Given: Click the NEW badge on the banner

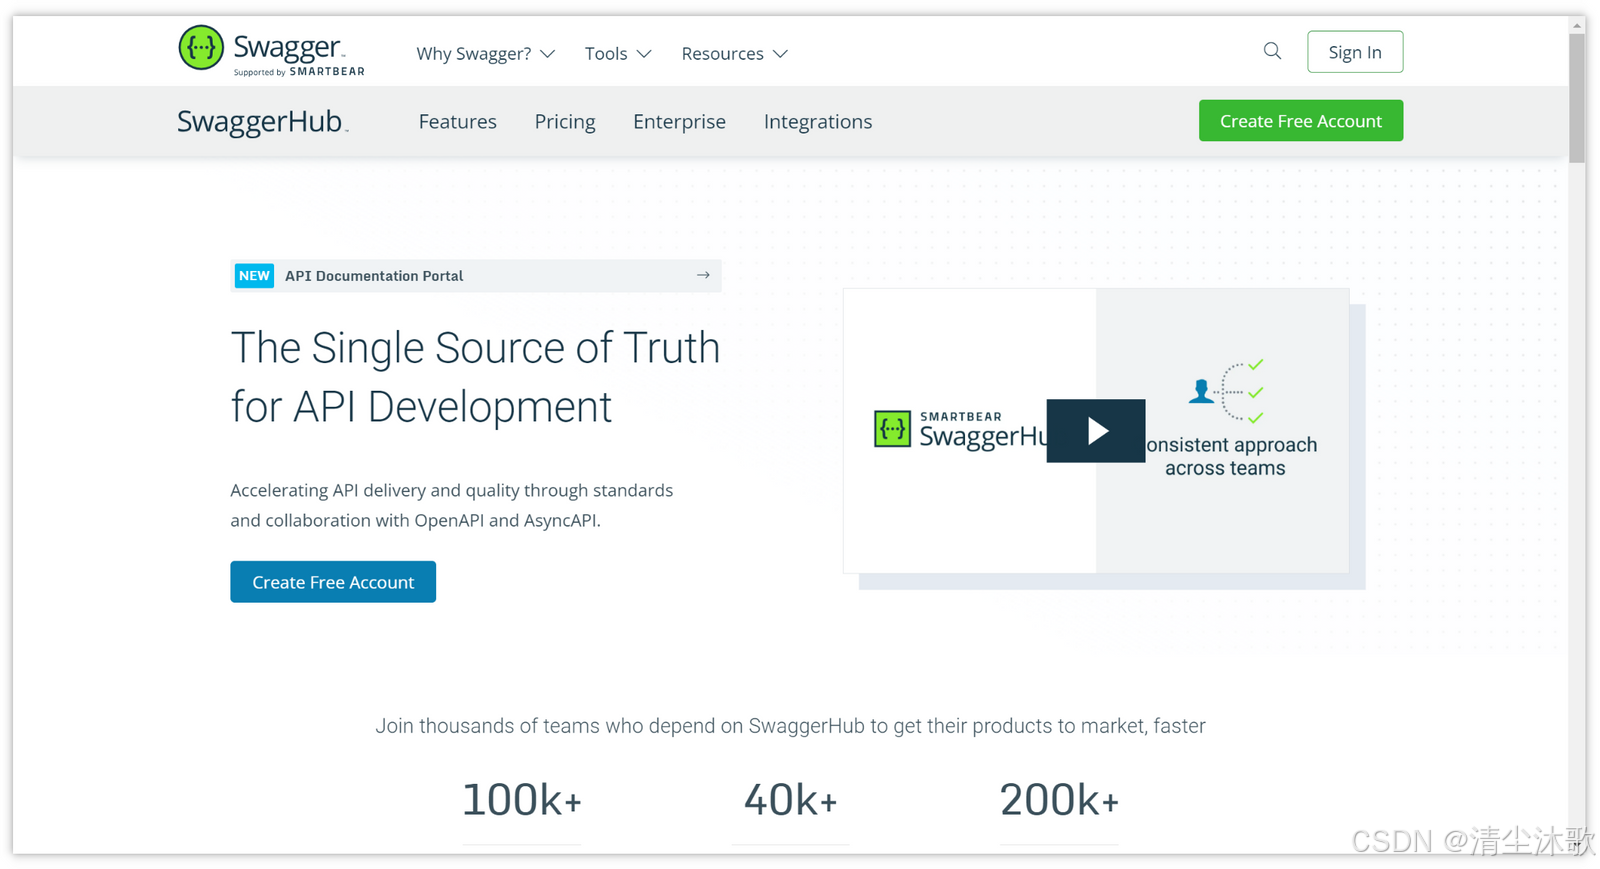Looking at the screenshot, I should (254, 276).
